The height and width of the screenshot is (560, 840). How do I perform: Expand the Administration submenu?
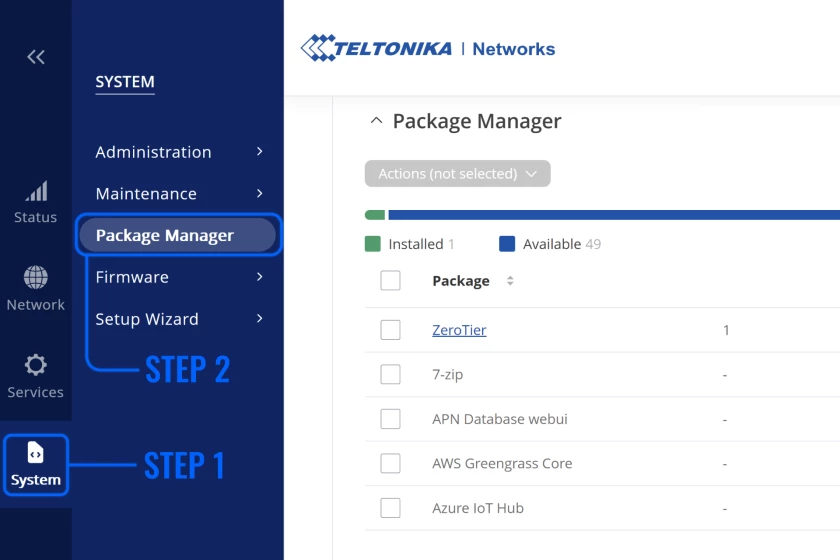pyautogui.click(x=178, y=152)
